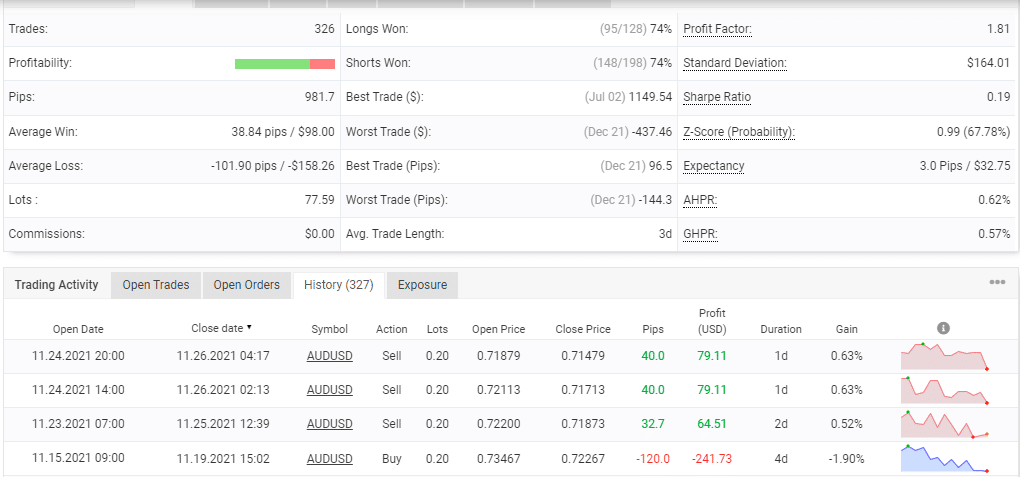Switch to the Open Trades tab
This screenshot has width=1020, height=477.
coord(156,285)
